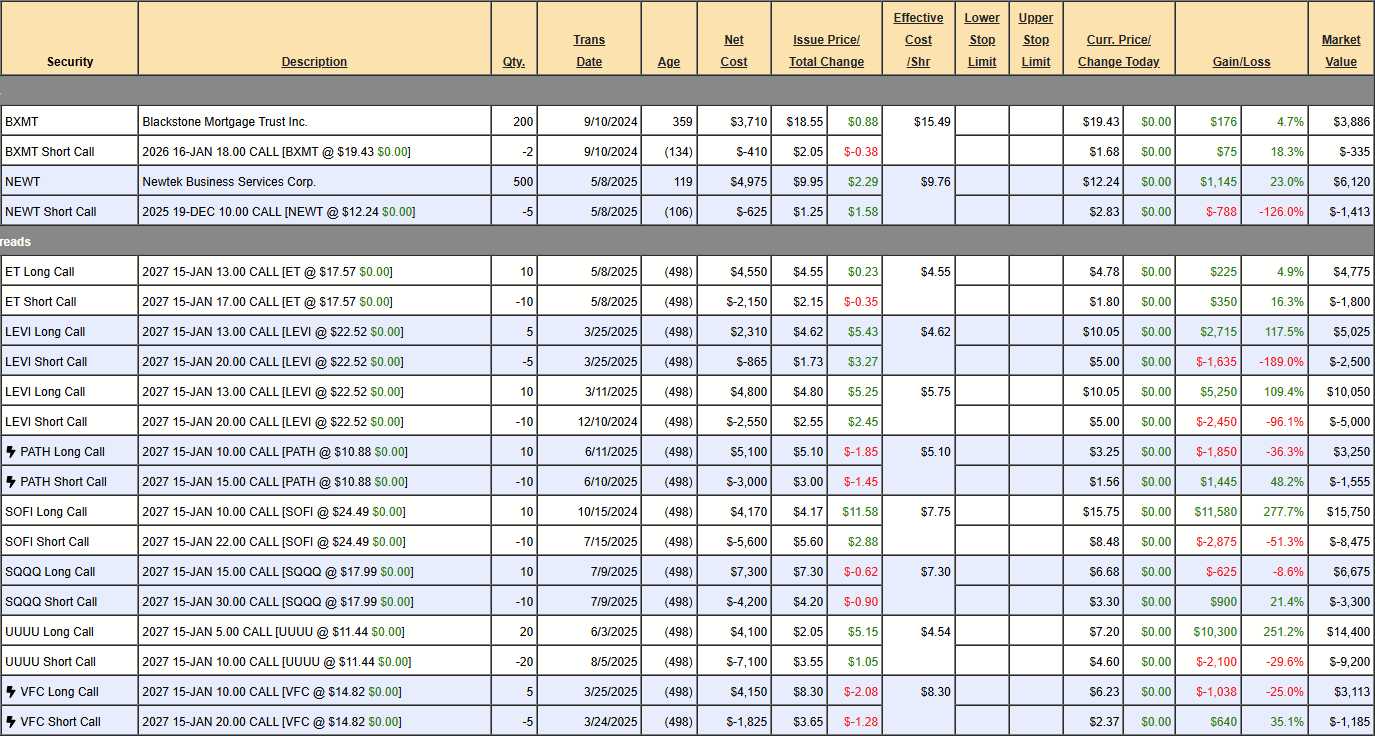Select the SOFI Long Call row label
The image size is (1375, 736).
[47, 512]
